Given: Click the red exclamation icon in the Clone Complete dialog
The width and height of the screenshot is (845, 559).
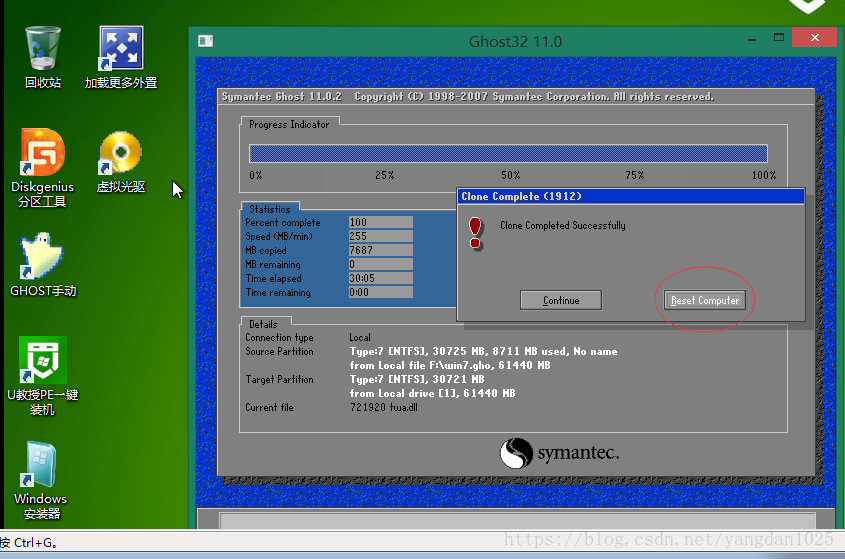Looking at the screenshot, I should (475, 233).
